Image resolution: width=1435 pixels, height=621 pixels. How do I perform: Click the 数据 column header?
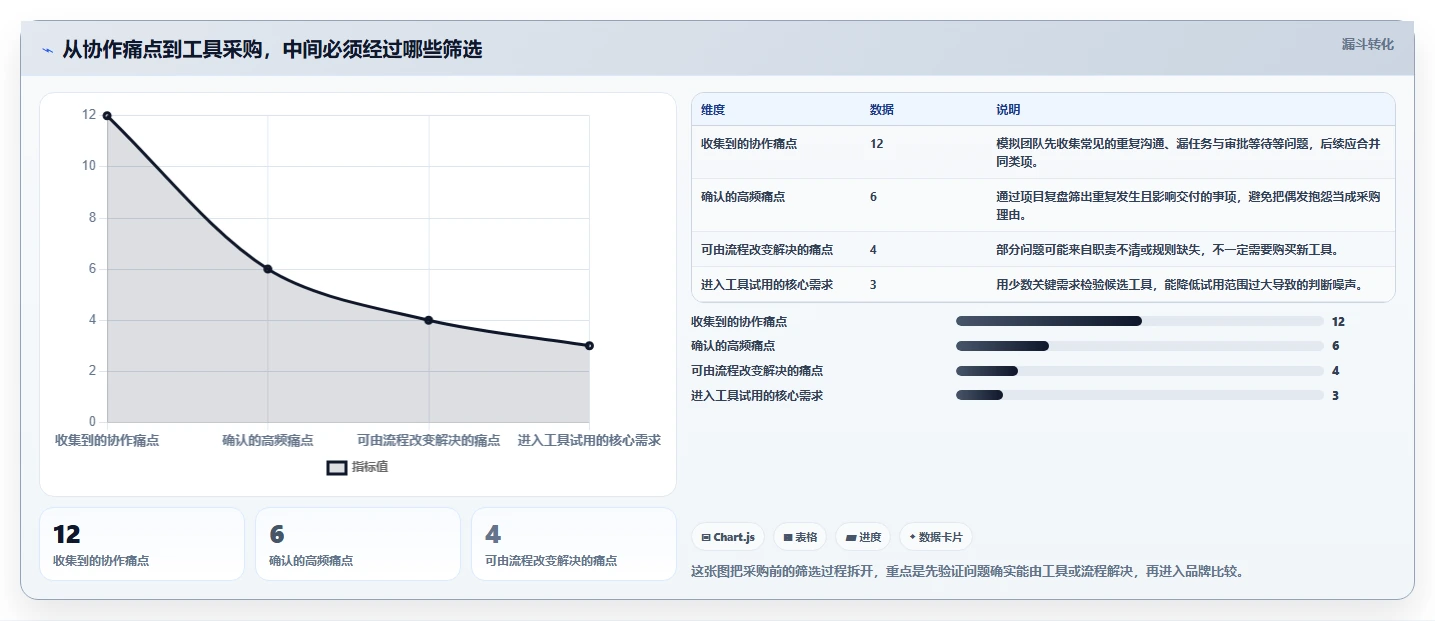coord(882,110)
